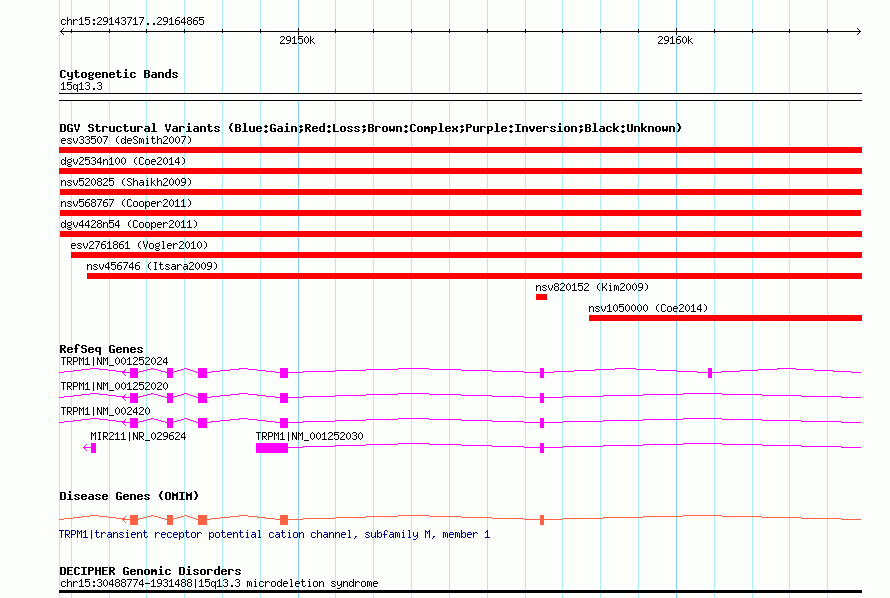Click the leftmost orange OMIM exon block
The height and width of the screenshot is (598, 890).
tap(134, 520)
